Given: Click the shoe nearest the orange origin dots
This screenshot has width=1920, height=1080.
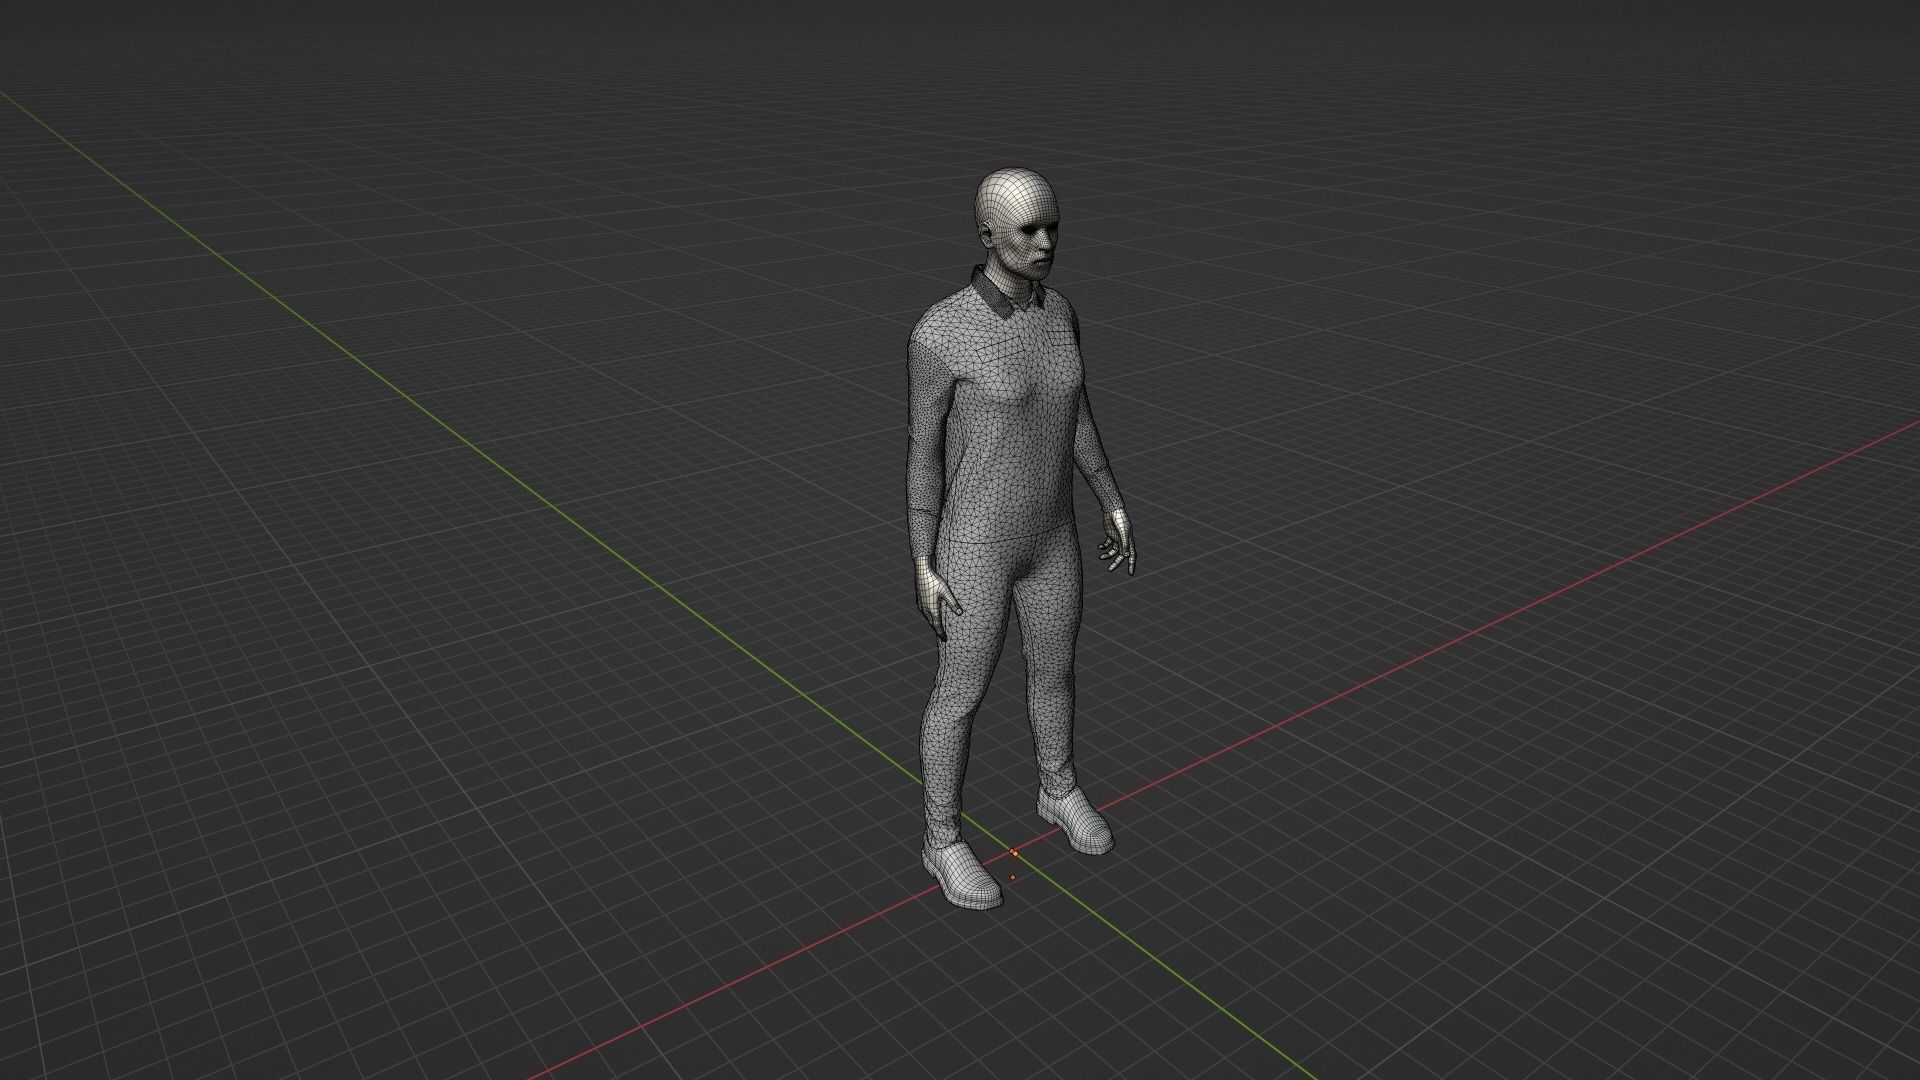Looking at the screenshot, I should [x=961, y=874].
